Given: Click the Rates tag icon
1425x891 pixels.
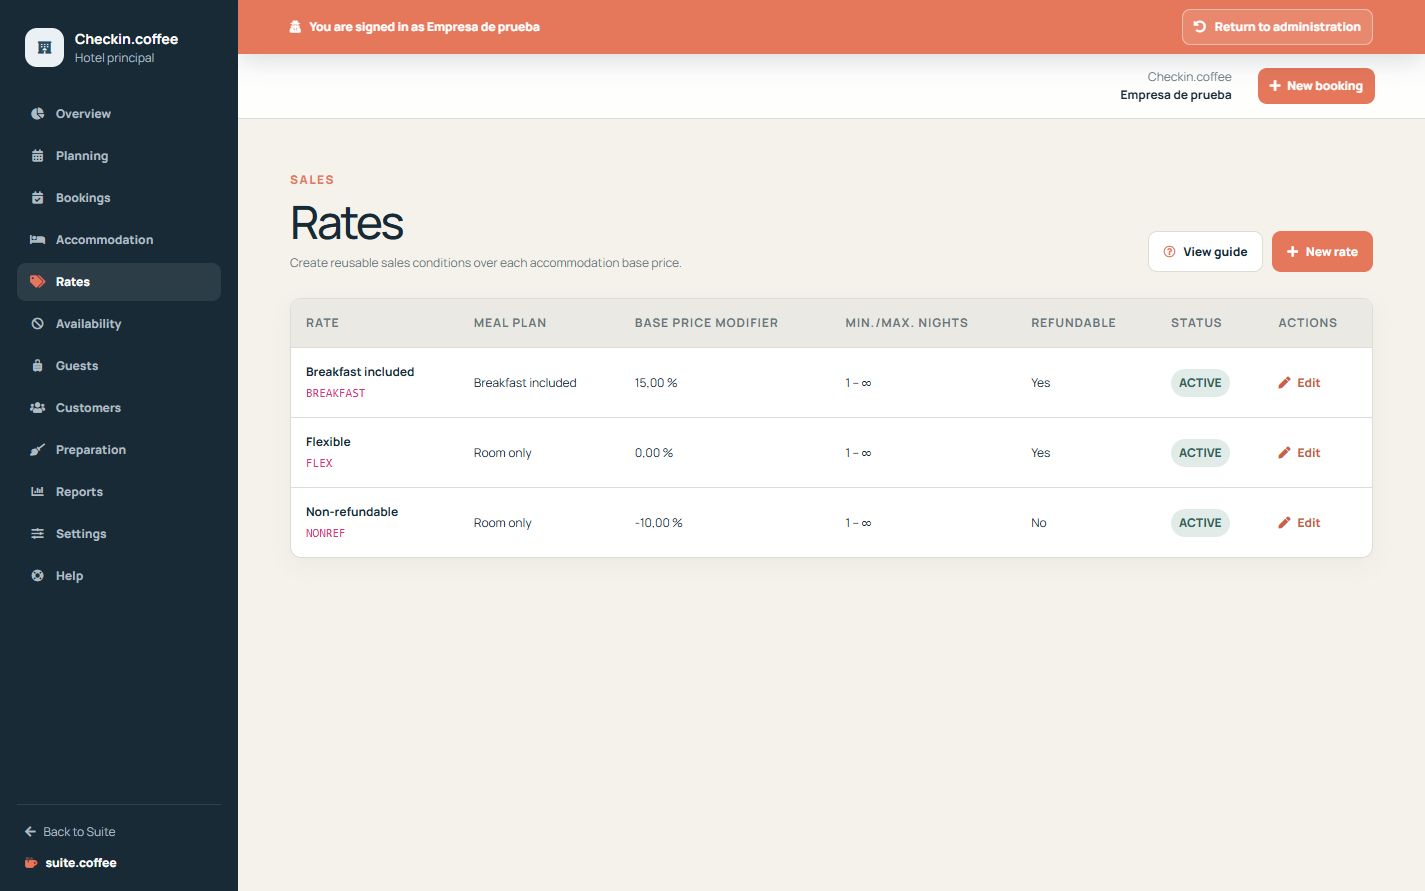Looking at the screenshot, I should [x=37, y=282].
